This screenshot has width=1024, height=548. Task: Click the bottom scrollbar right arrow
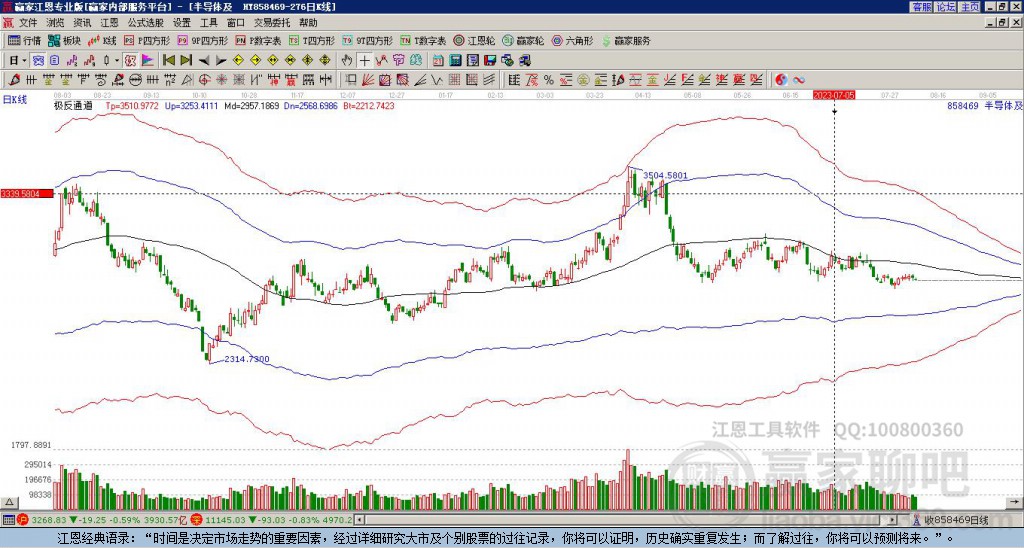893,520
